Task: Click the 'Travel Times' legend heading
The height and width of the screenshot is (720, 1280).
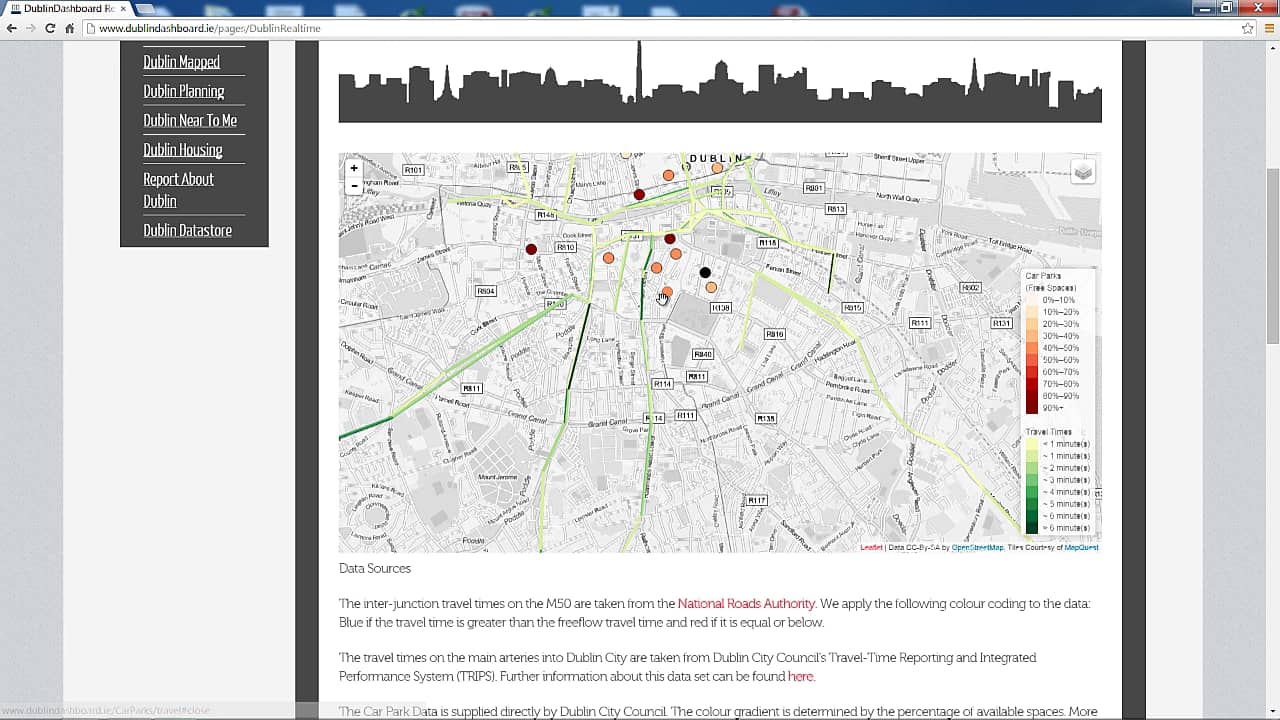Action: pos(1049,432)
